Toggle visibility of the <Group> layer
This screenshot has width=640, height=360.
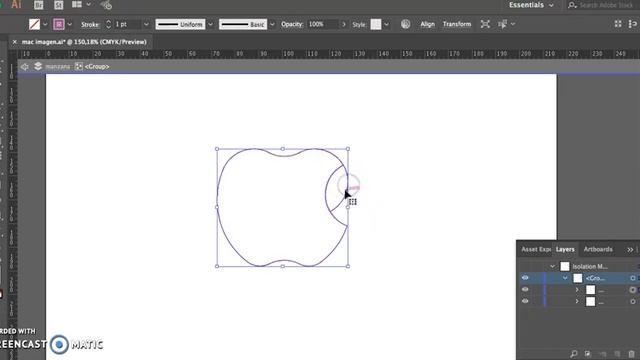point(525,278)
